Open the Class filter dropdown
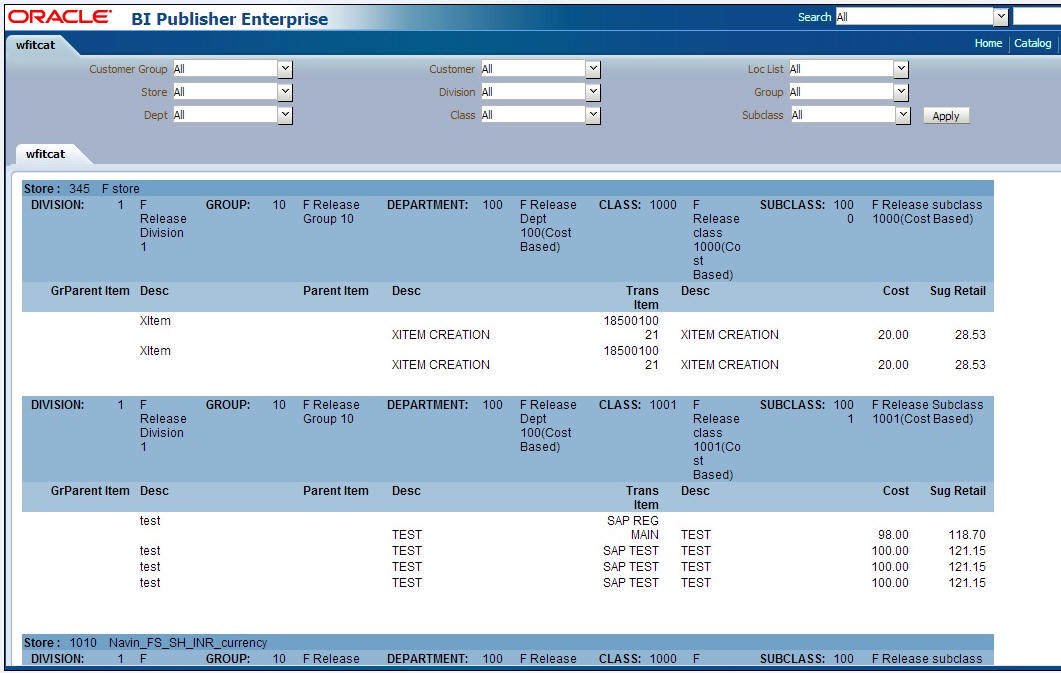Image resolution: width=1061 pixels, height=673 pixels. pos(593,115)
